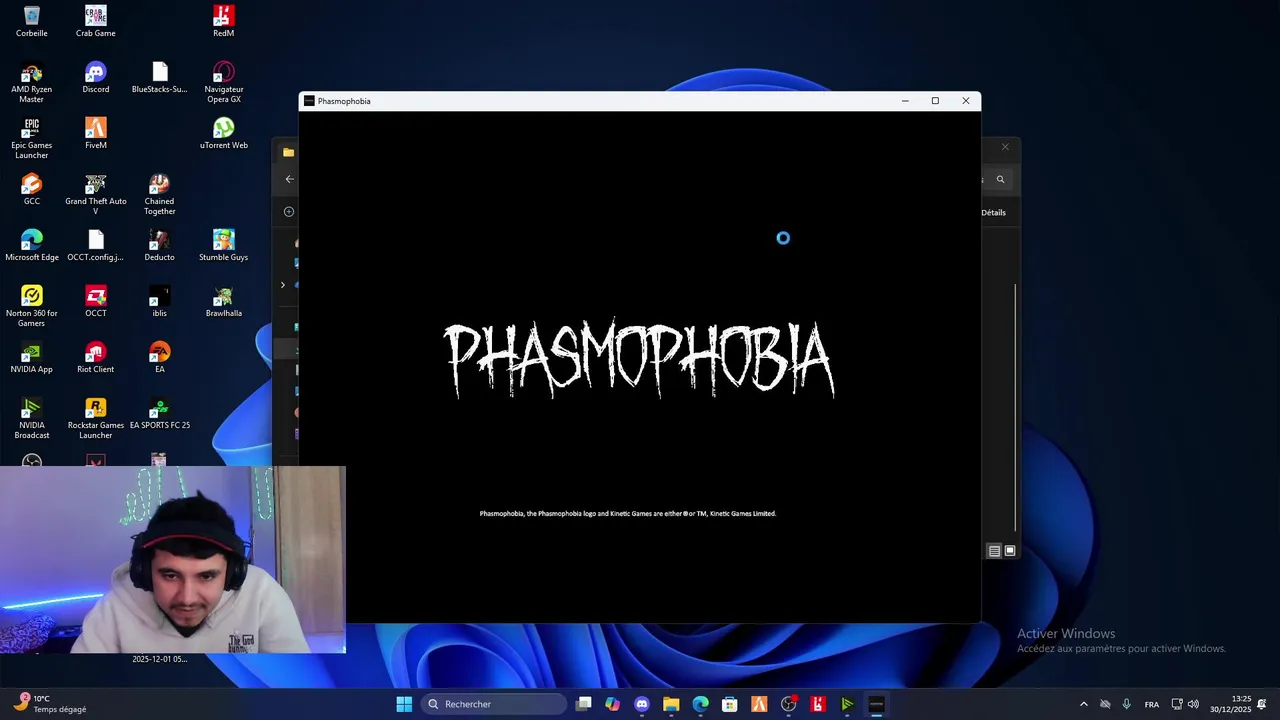Open FiveM from the taskbar
1280x720 pixels.
(759, 704)
